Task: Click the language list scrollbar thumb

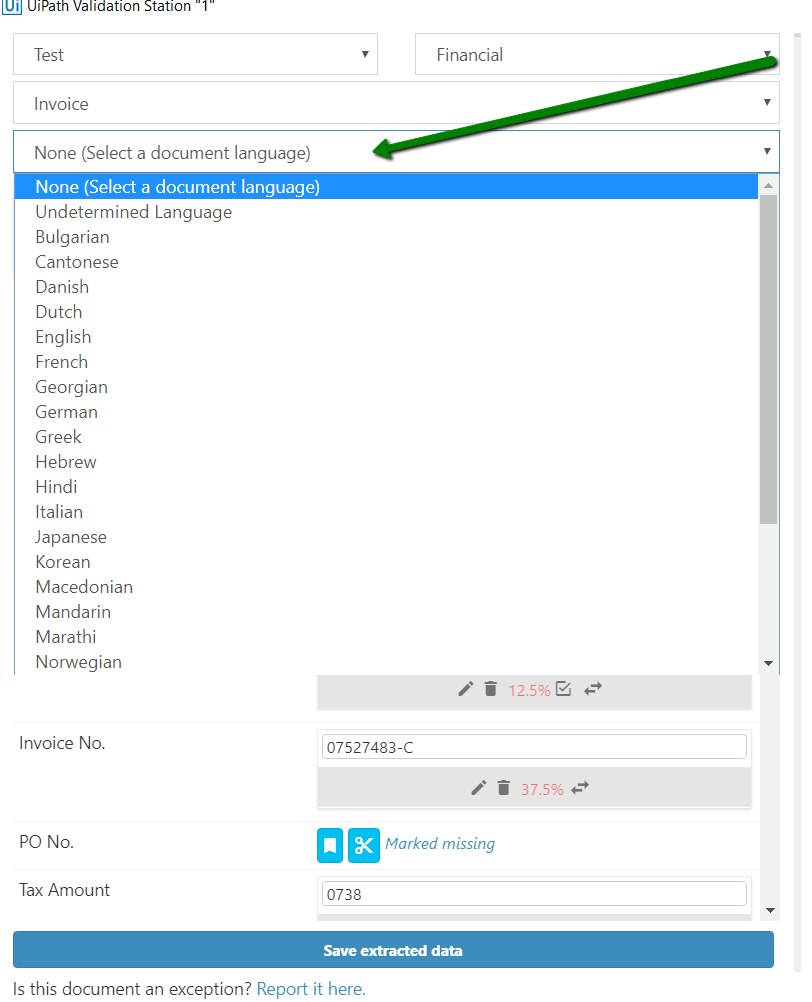Action: click(768, 359)
